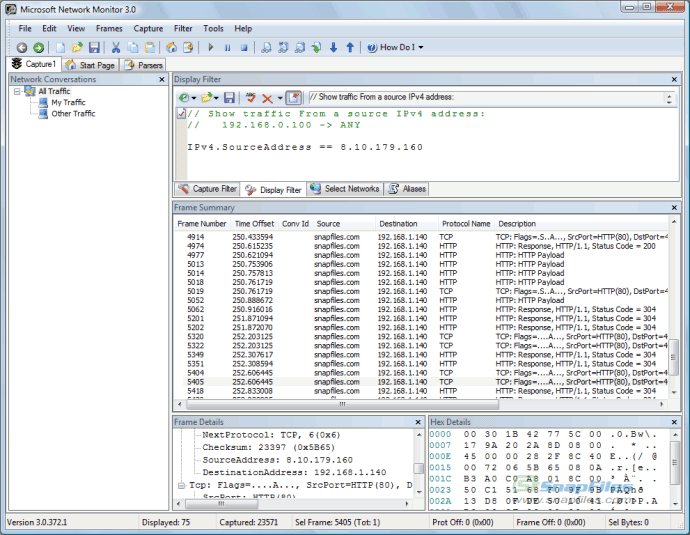Open the Tools menu
690x535 pixels.
pyautogui.click(x=213, y=29)
